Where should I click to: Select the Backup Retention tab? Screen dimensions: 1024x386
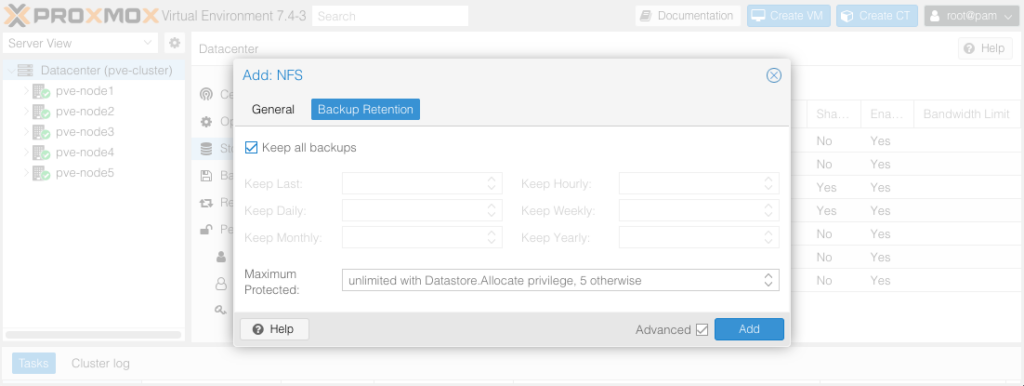(365, 110)
